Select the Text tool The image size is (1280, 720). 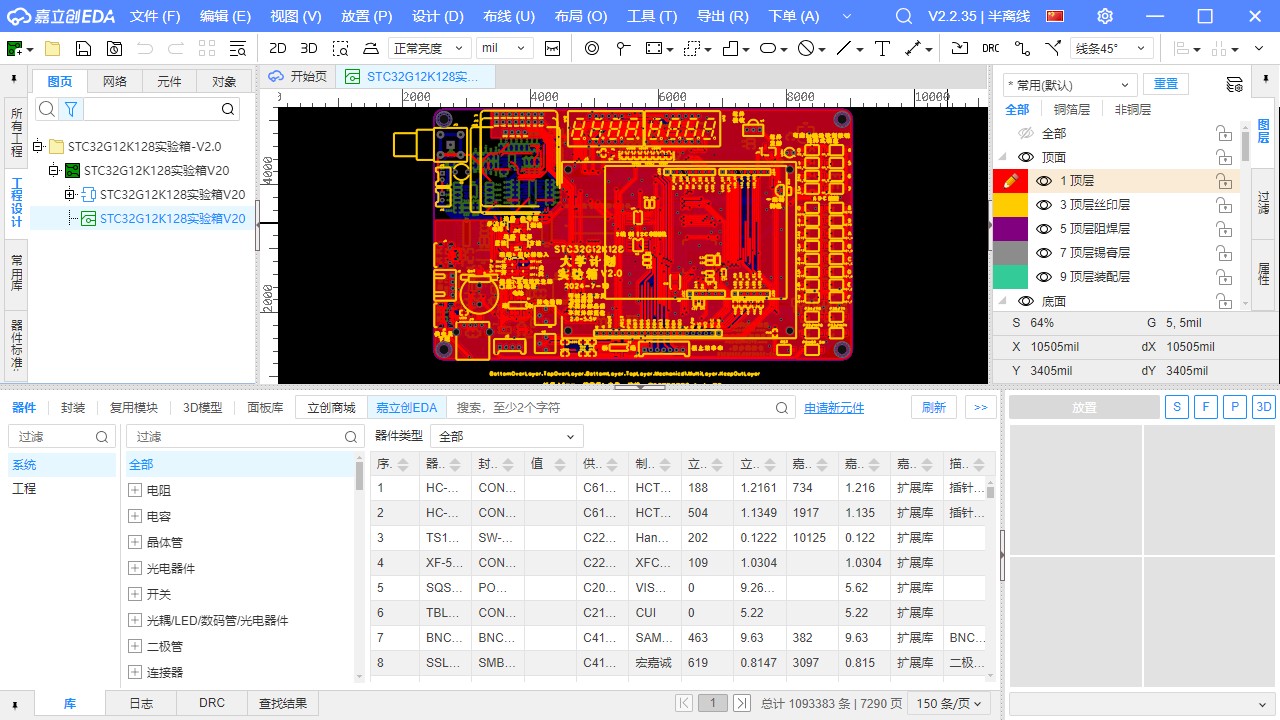[x=882, y=48]
